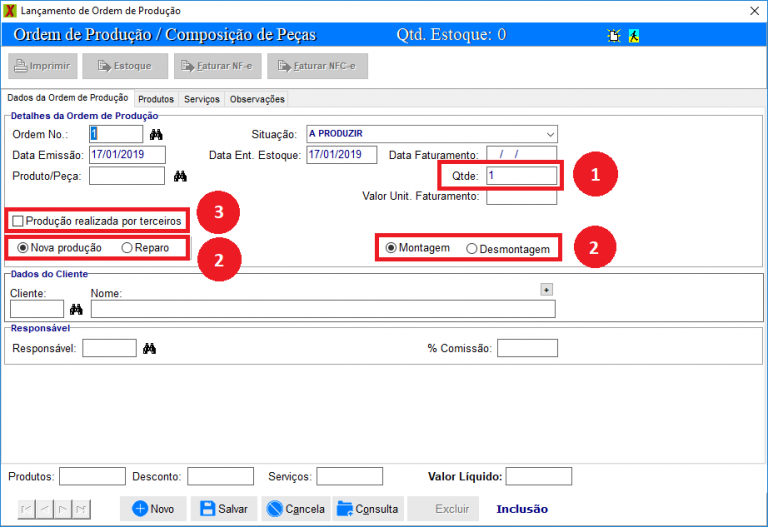Expand the Situação dropdown list
Viewport: 768px width, 527px height.
tap(549, 134)
